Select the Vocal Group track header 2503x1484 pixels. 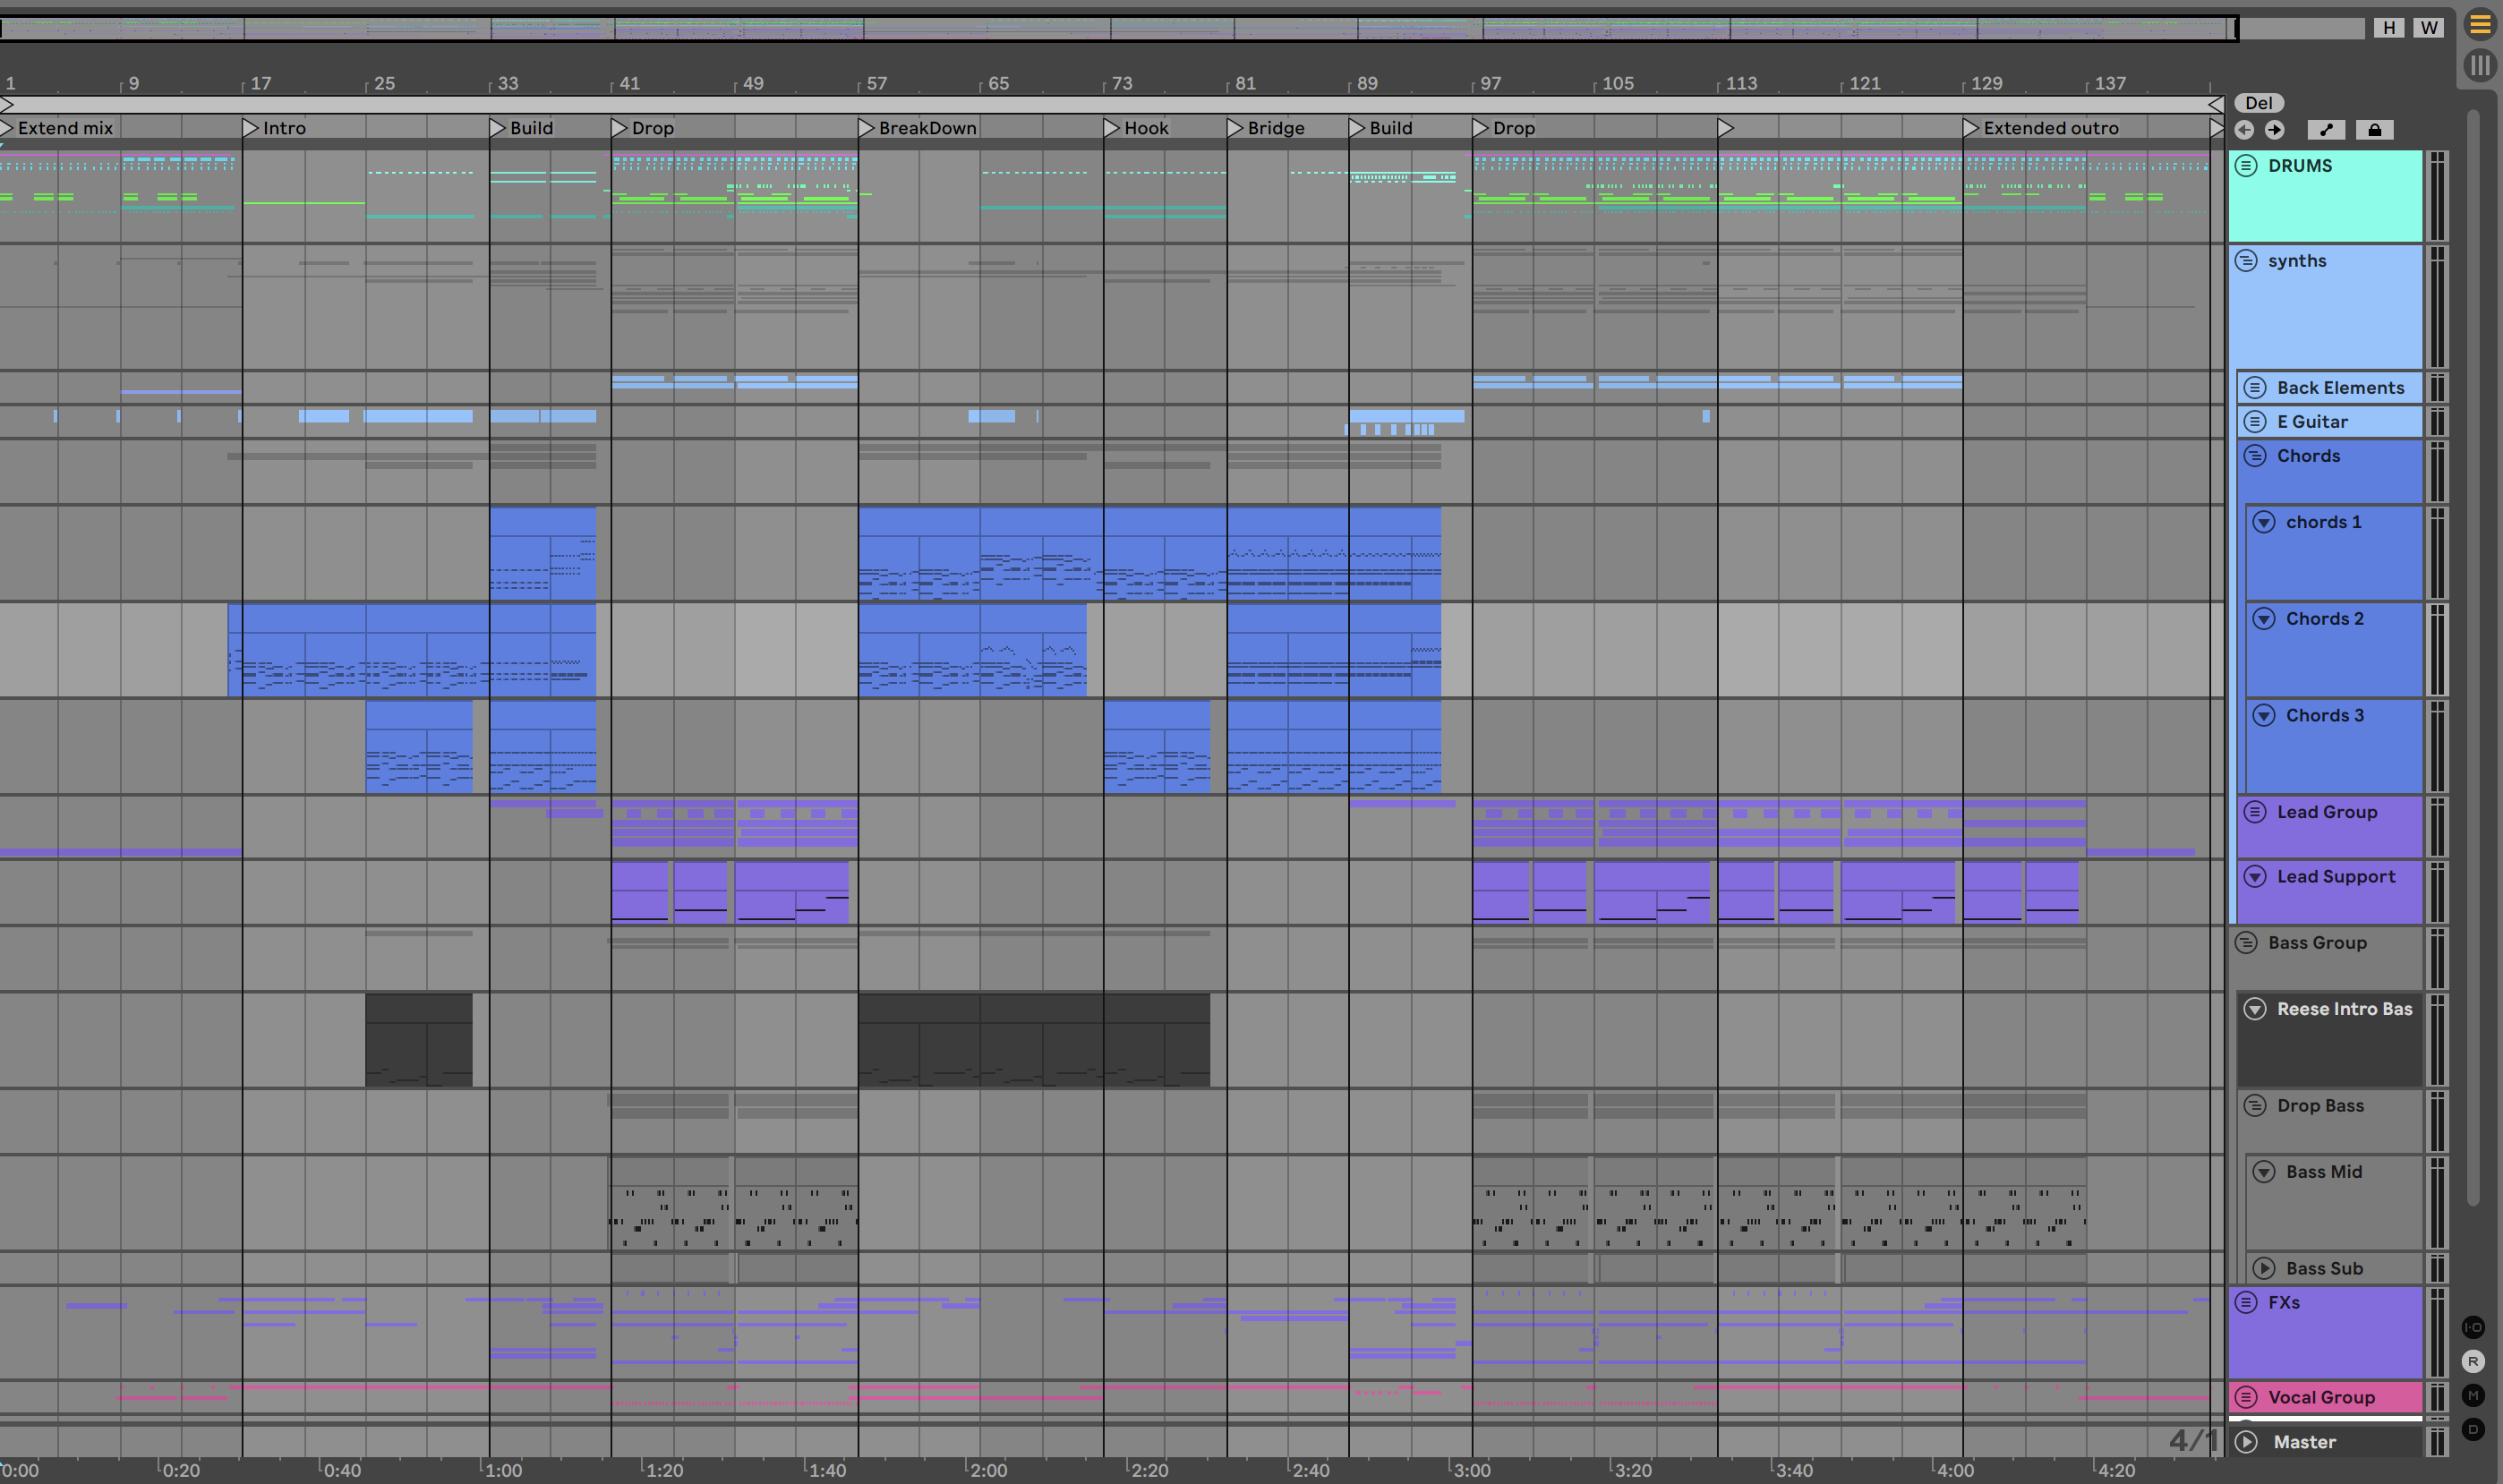coord(2321,1397)
